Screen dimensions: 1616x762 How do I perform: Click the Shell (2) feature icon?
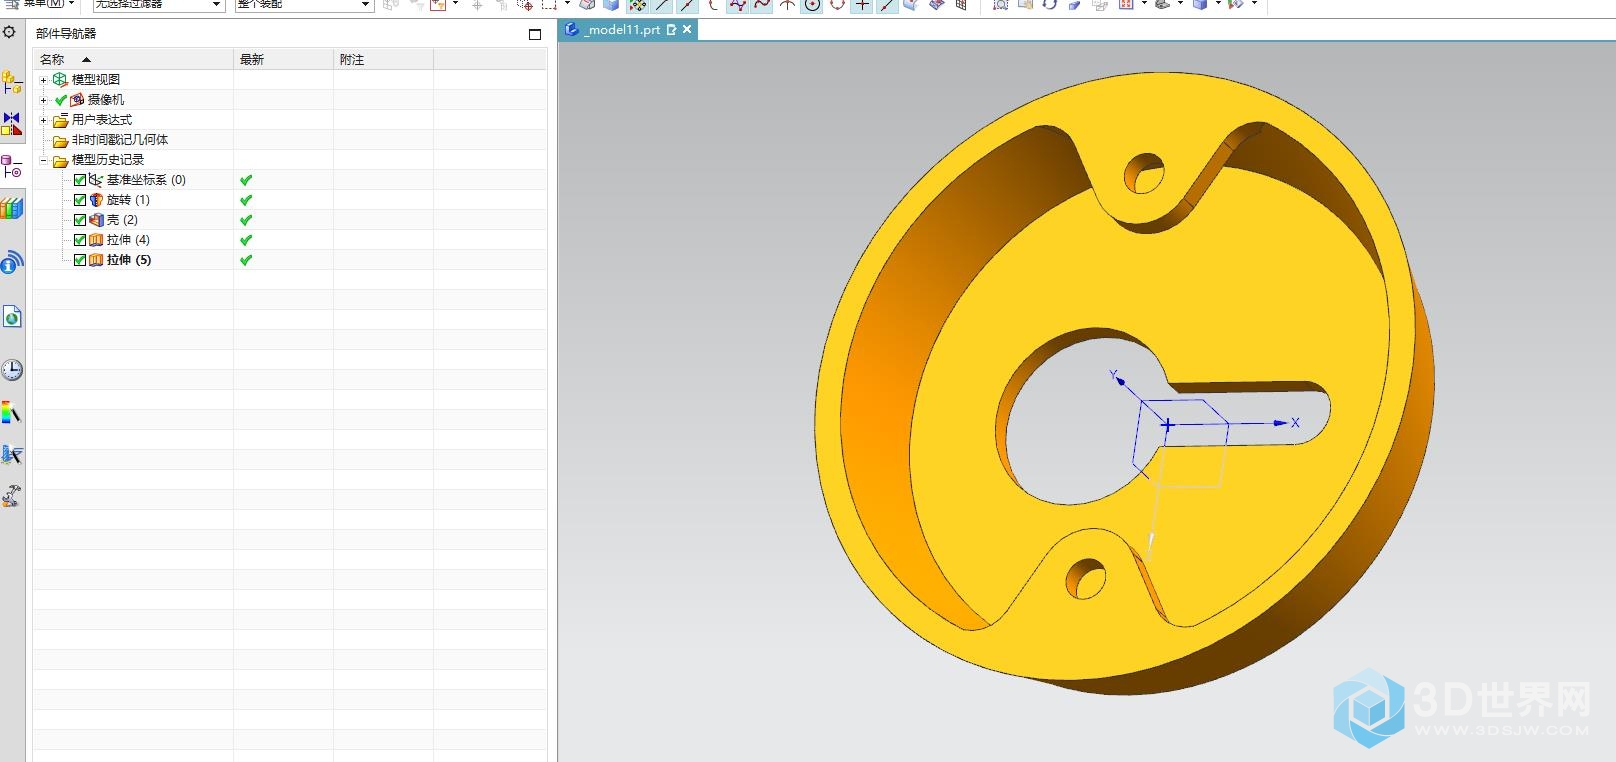coord(96,220)
